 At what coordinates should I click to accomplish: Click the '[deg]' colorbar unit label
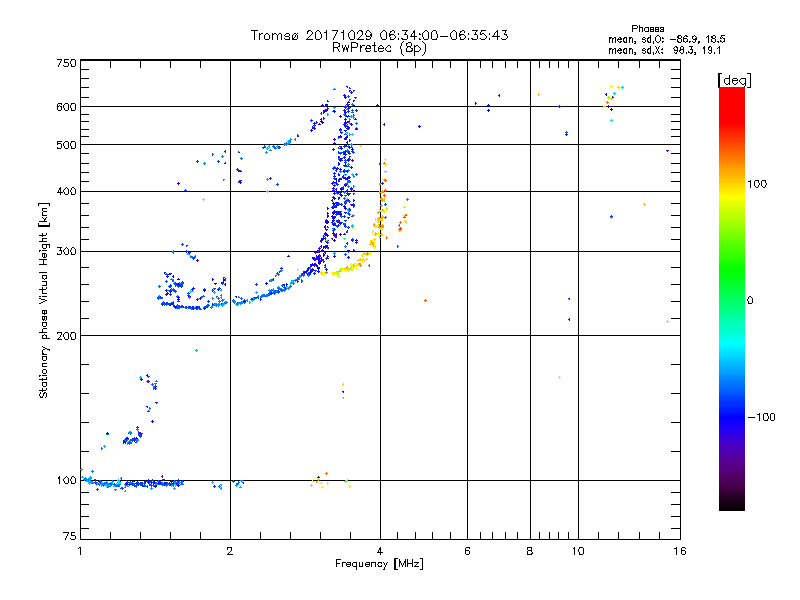(734, 81)
